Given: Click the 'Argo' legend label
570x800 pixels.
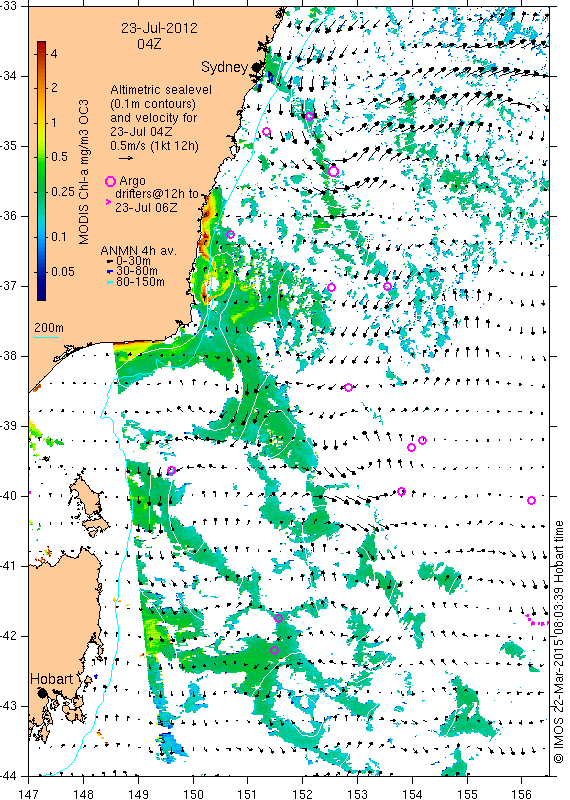Looking at the screenshot, I should [132, 181].
